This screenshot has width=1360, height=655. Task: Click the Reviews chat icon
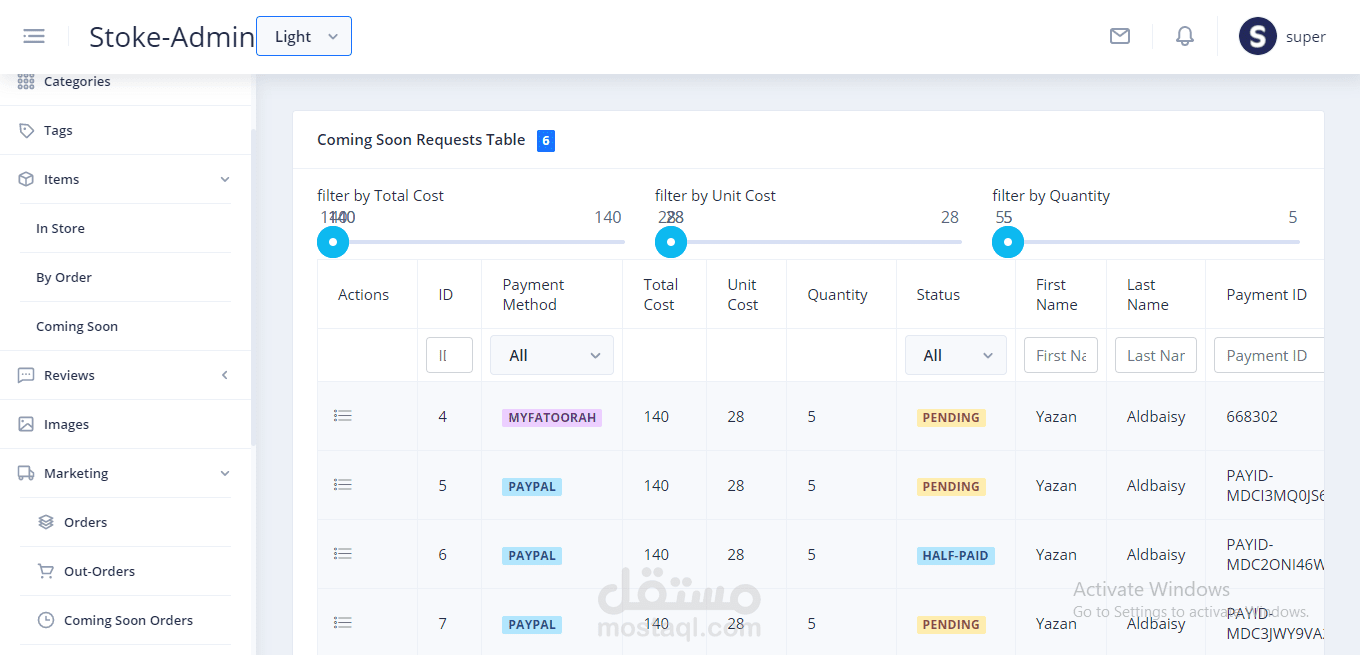(x=26, y=375)
